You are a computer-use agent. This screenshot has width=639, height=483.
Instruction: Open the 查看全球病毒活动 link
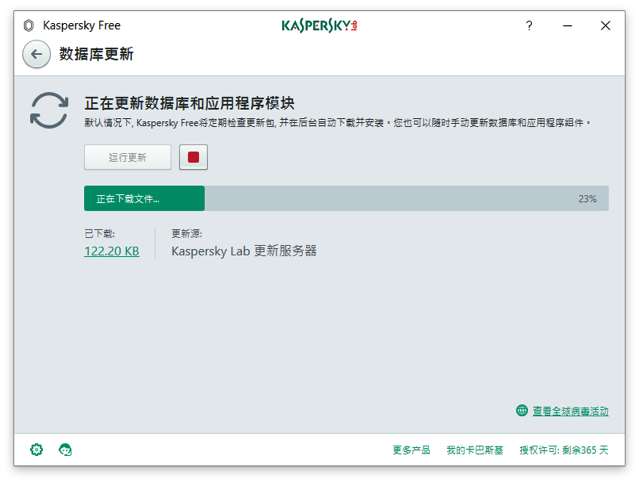click(571, 411)
